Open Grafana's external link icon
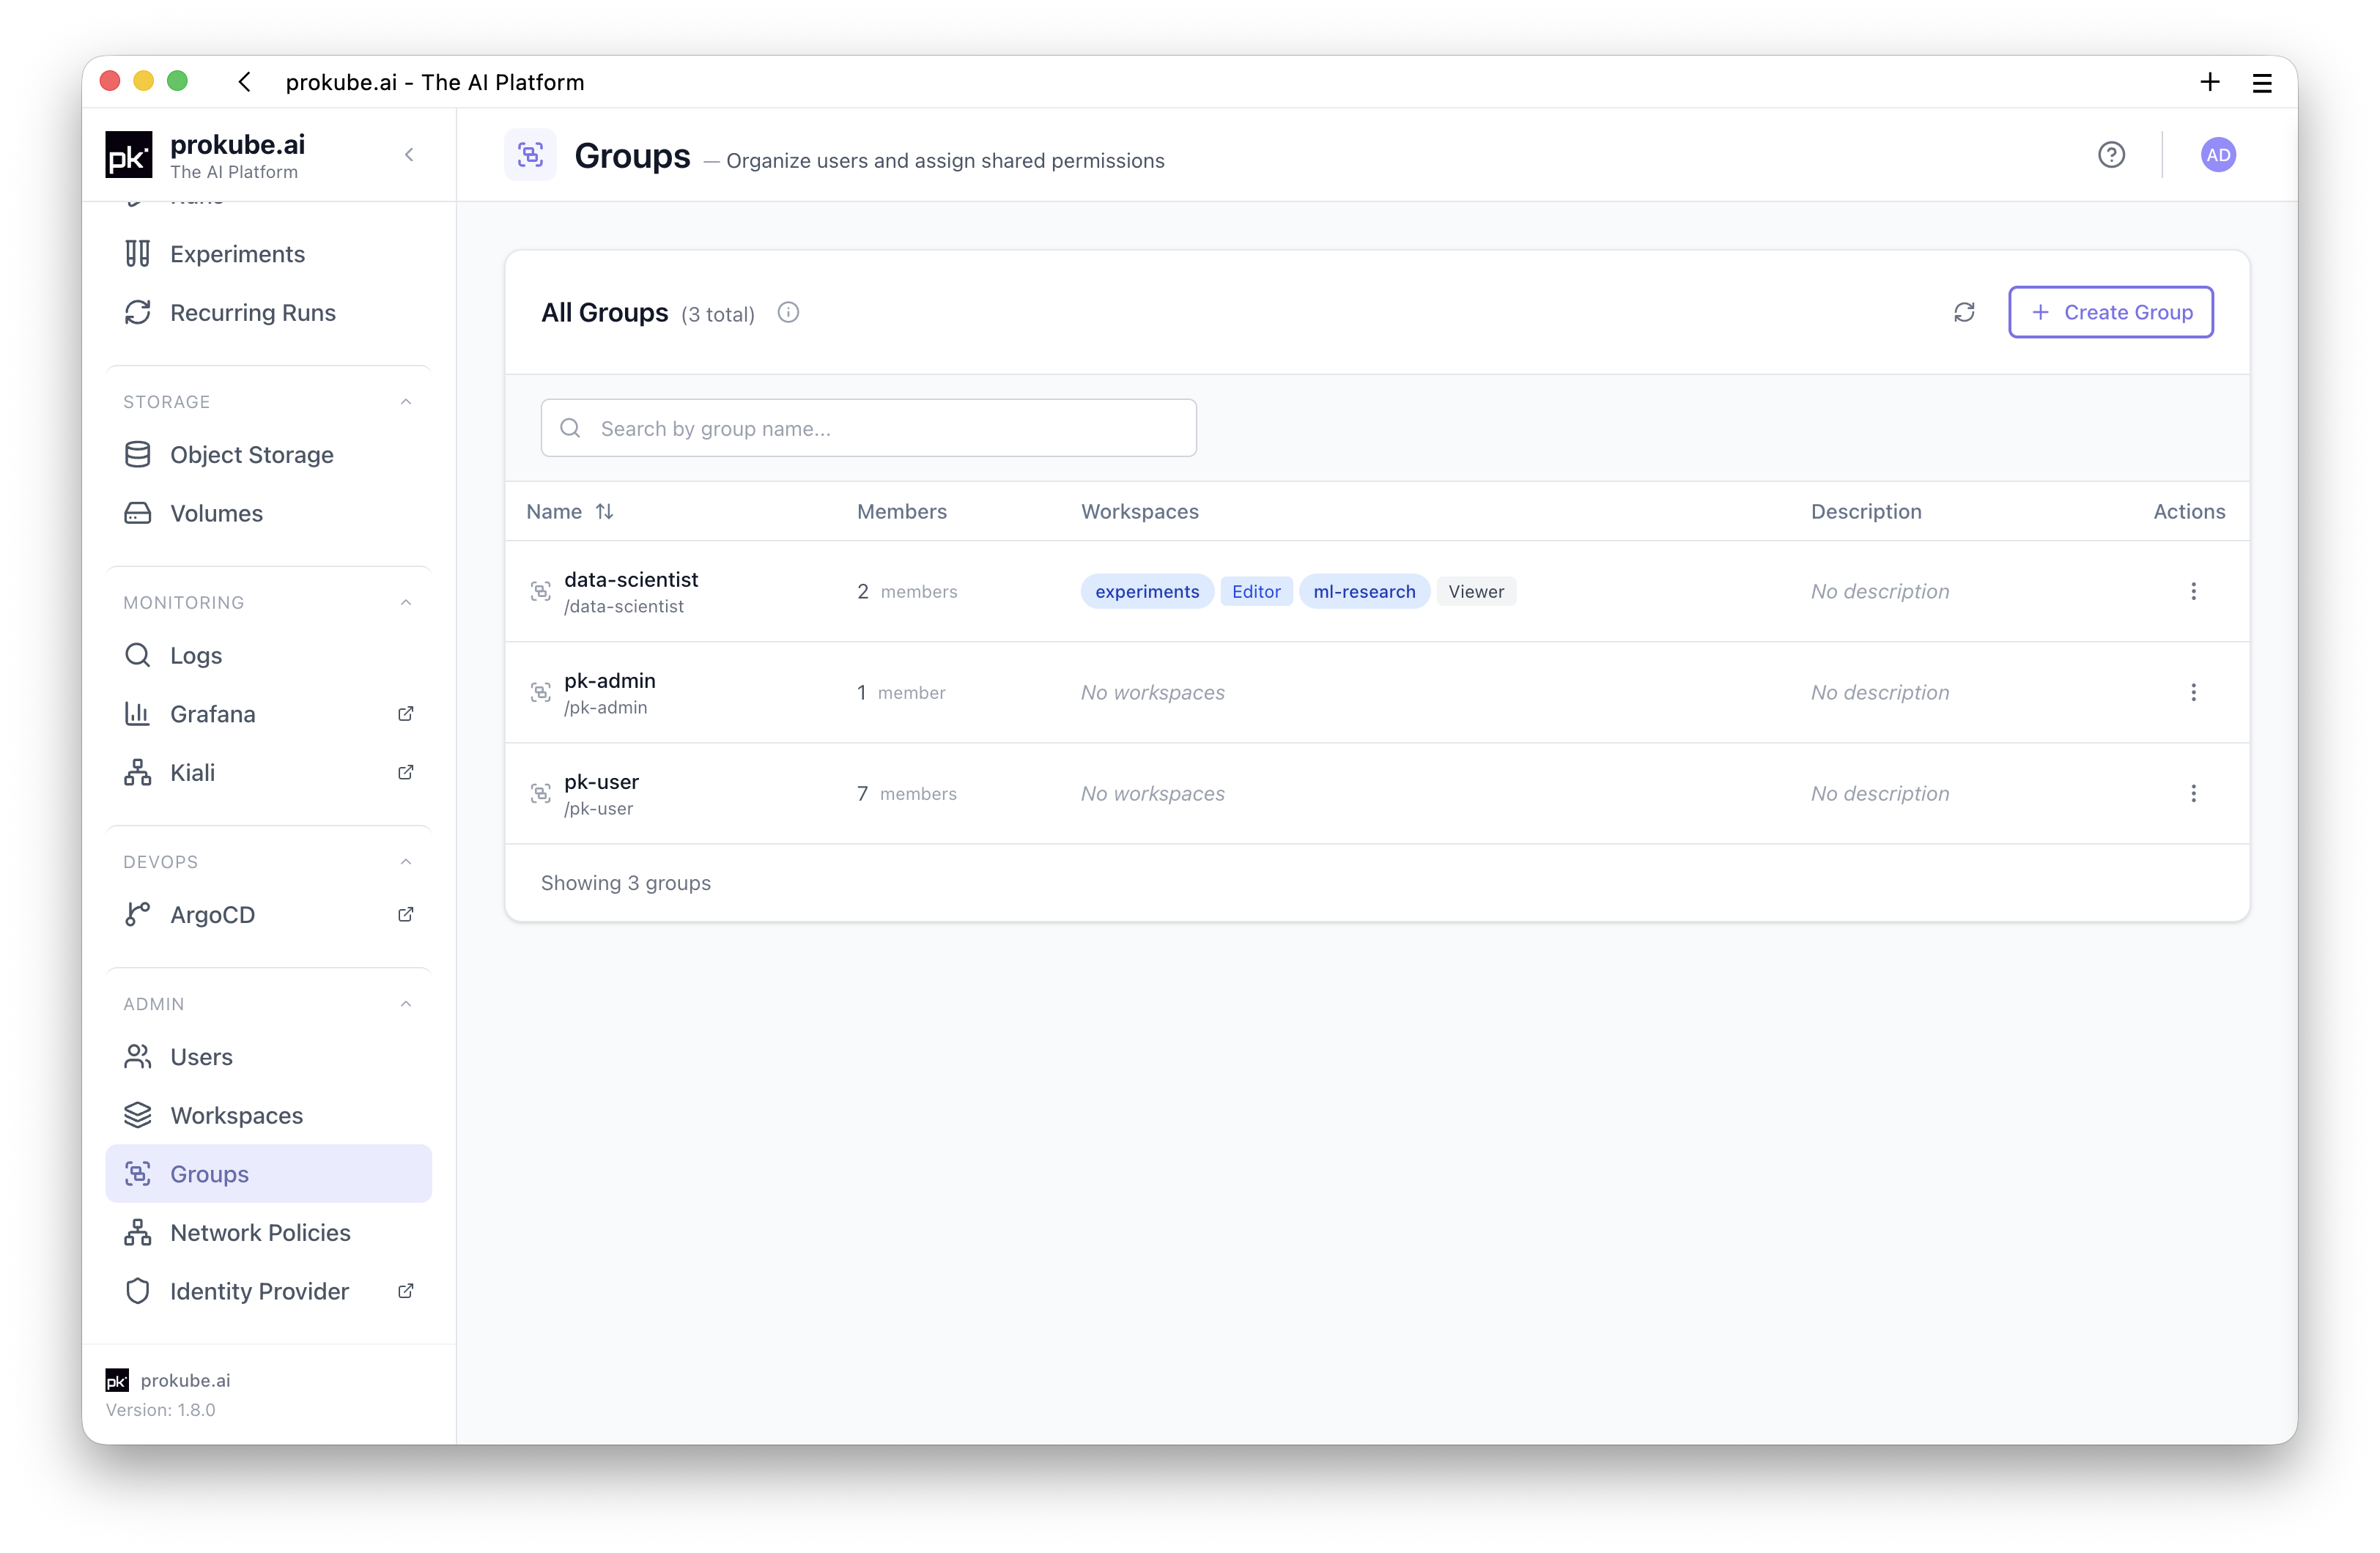2380x1553 pixels. (405, 714)
